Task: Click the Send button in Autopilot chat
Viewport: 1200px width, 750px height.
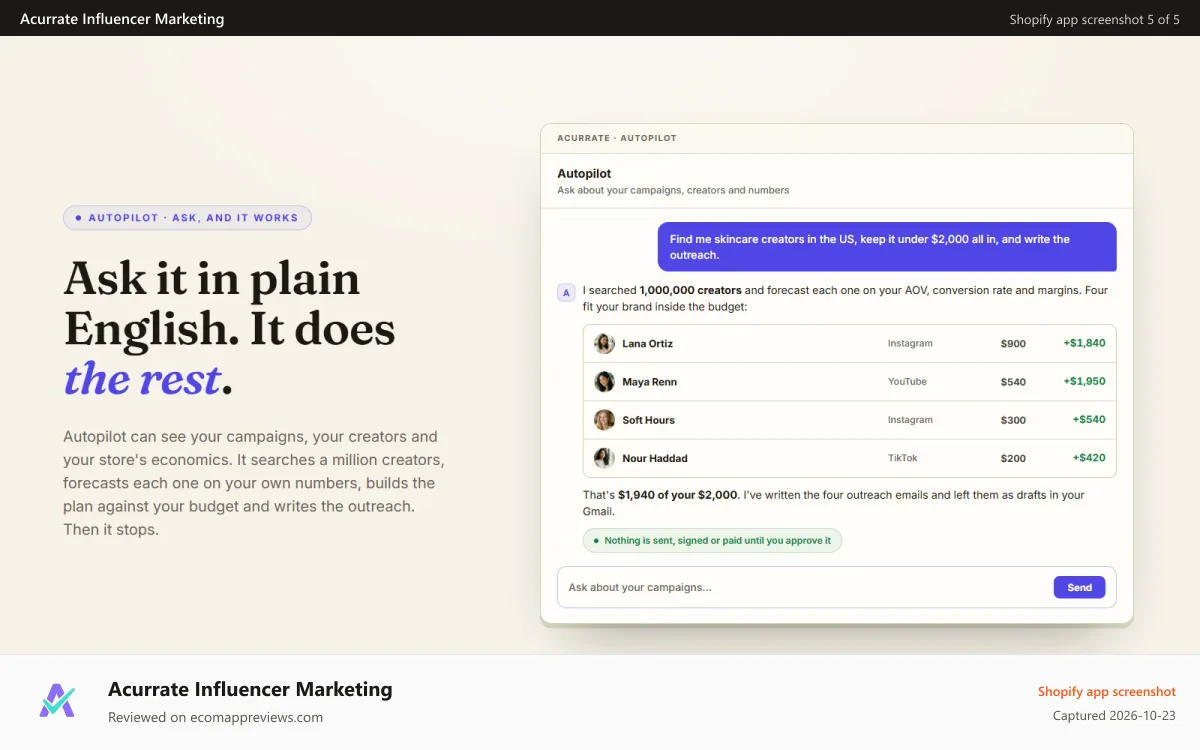Action: point(1079,587)
